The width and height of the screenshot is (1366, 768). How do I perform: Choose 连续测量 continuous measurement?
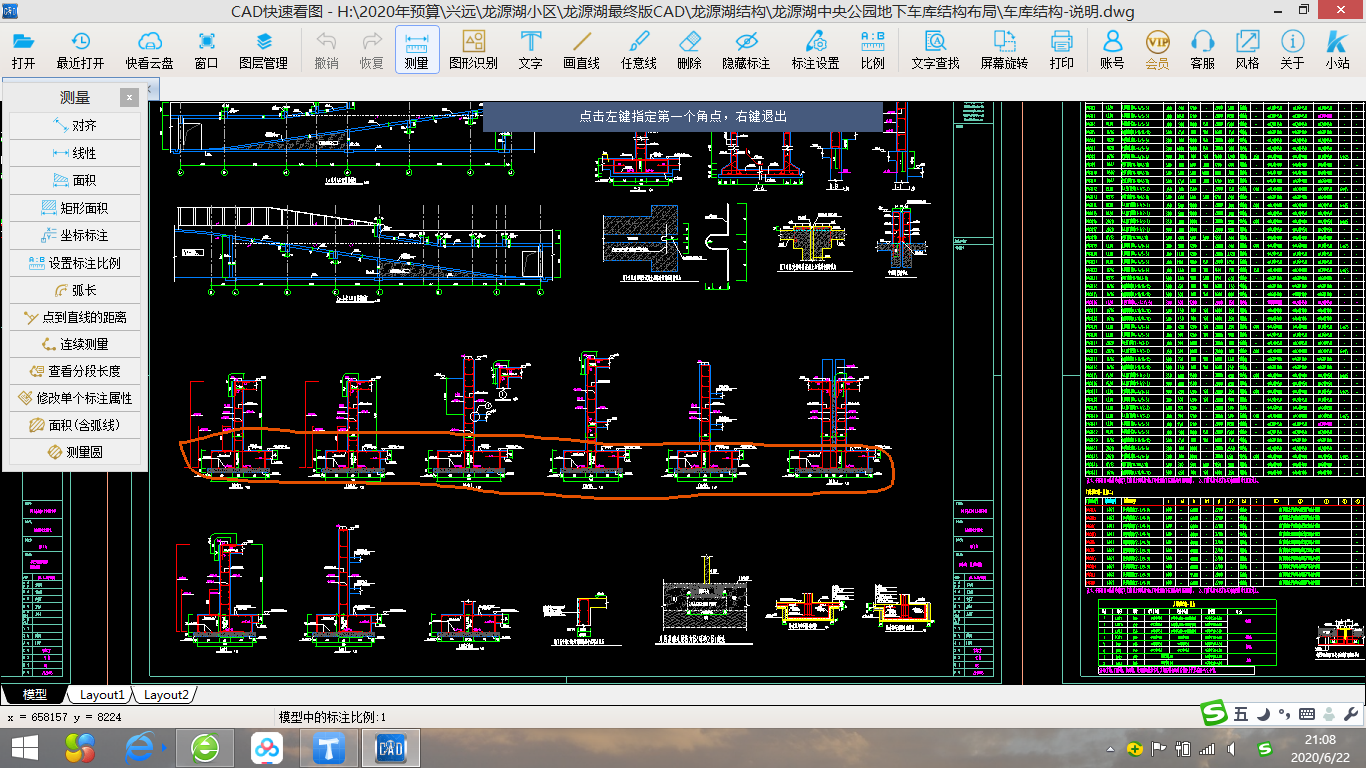tap(75, 344)
